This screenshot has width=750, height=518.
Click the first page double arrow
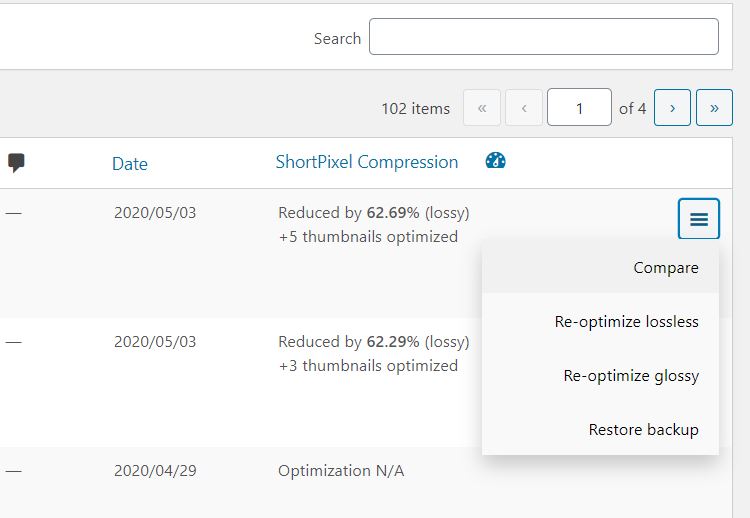click(482, 108)
